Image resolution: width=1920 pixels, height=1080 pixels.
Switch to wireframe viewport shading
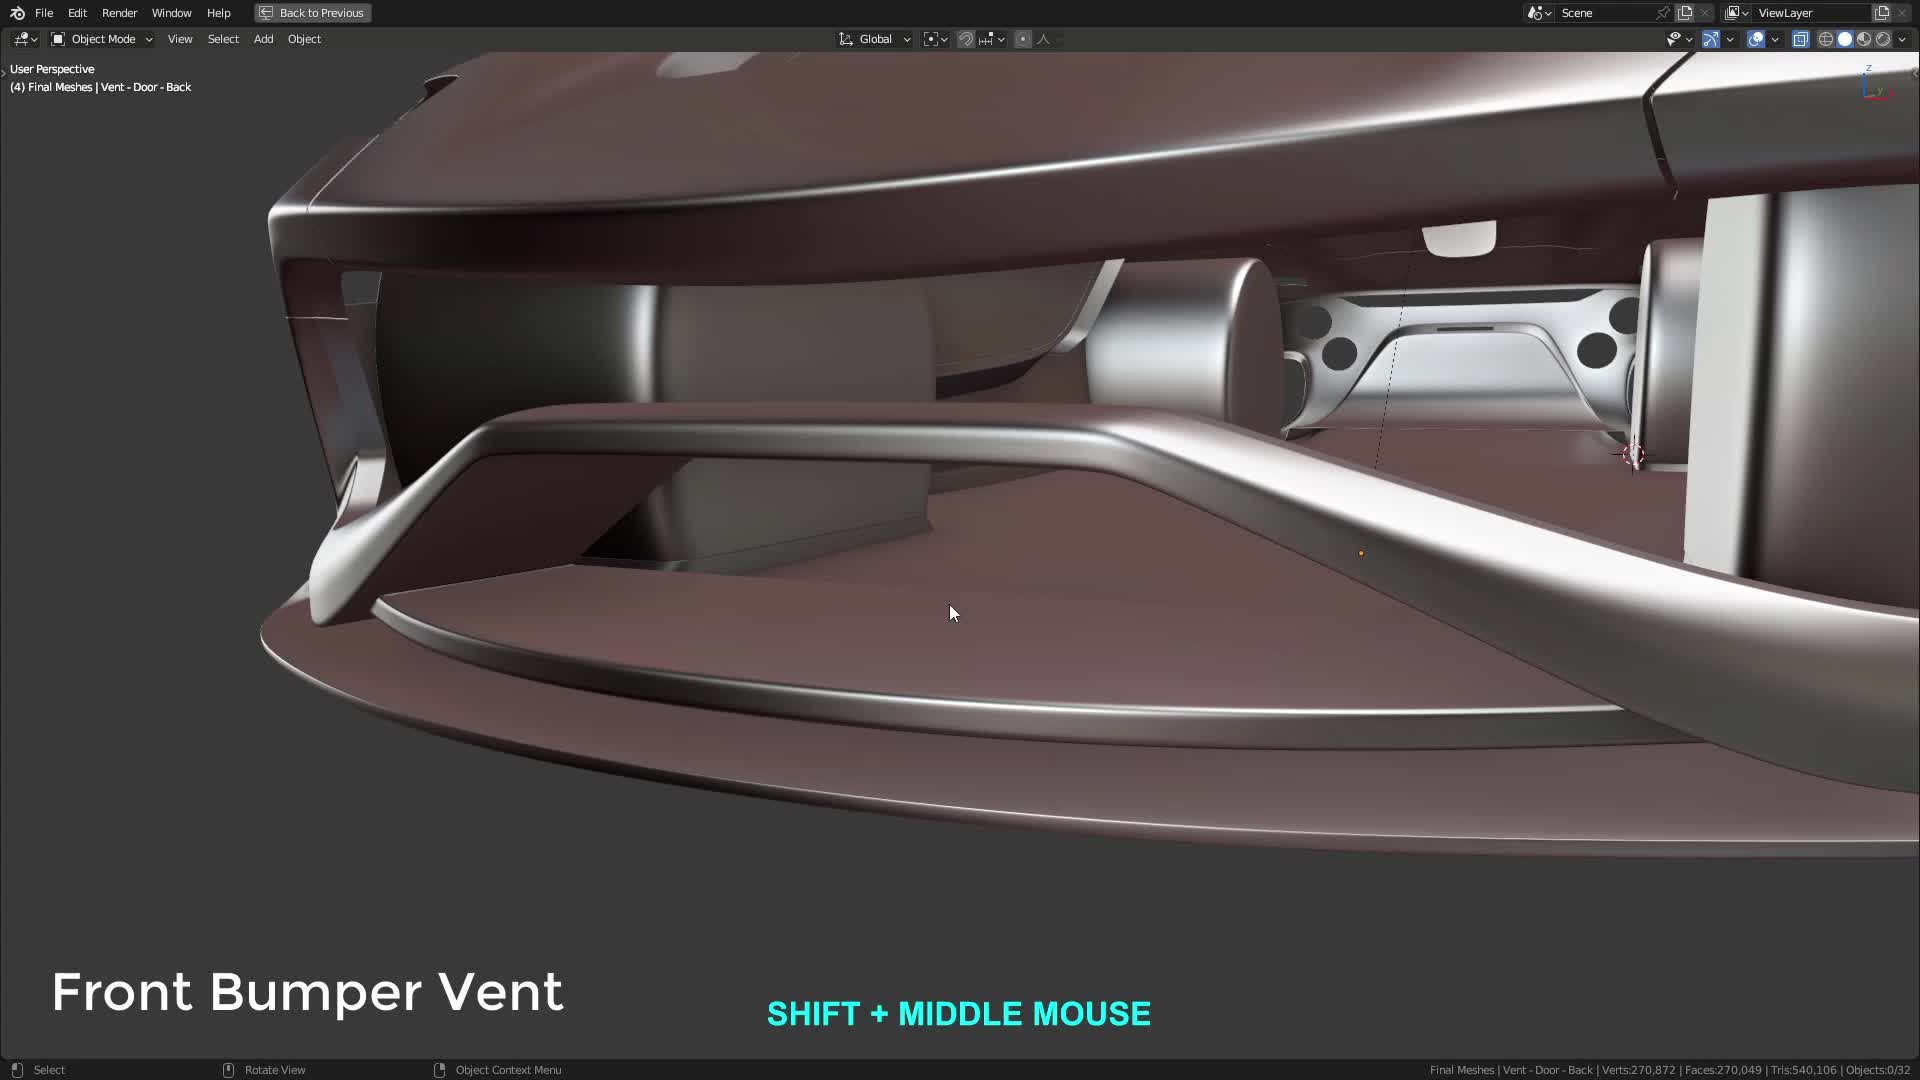click(1826, 39)
